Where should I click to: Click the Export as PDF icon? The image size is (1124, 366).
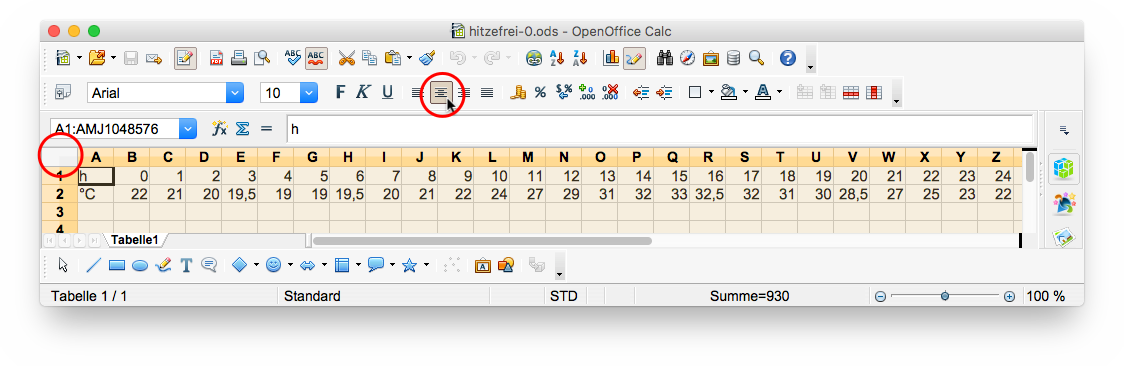pyautogui.click(x=216, y=58)
